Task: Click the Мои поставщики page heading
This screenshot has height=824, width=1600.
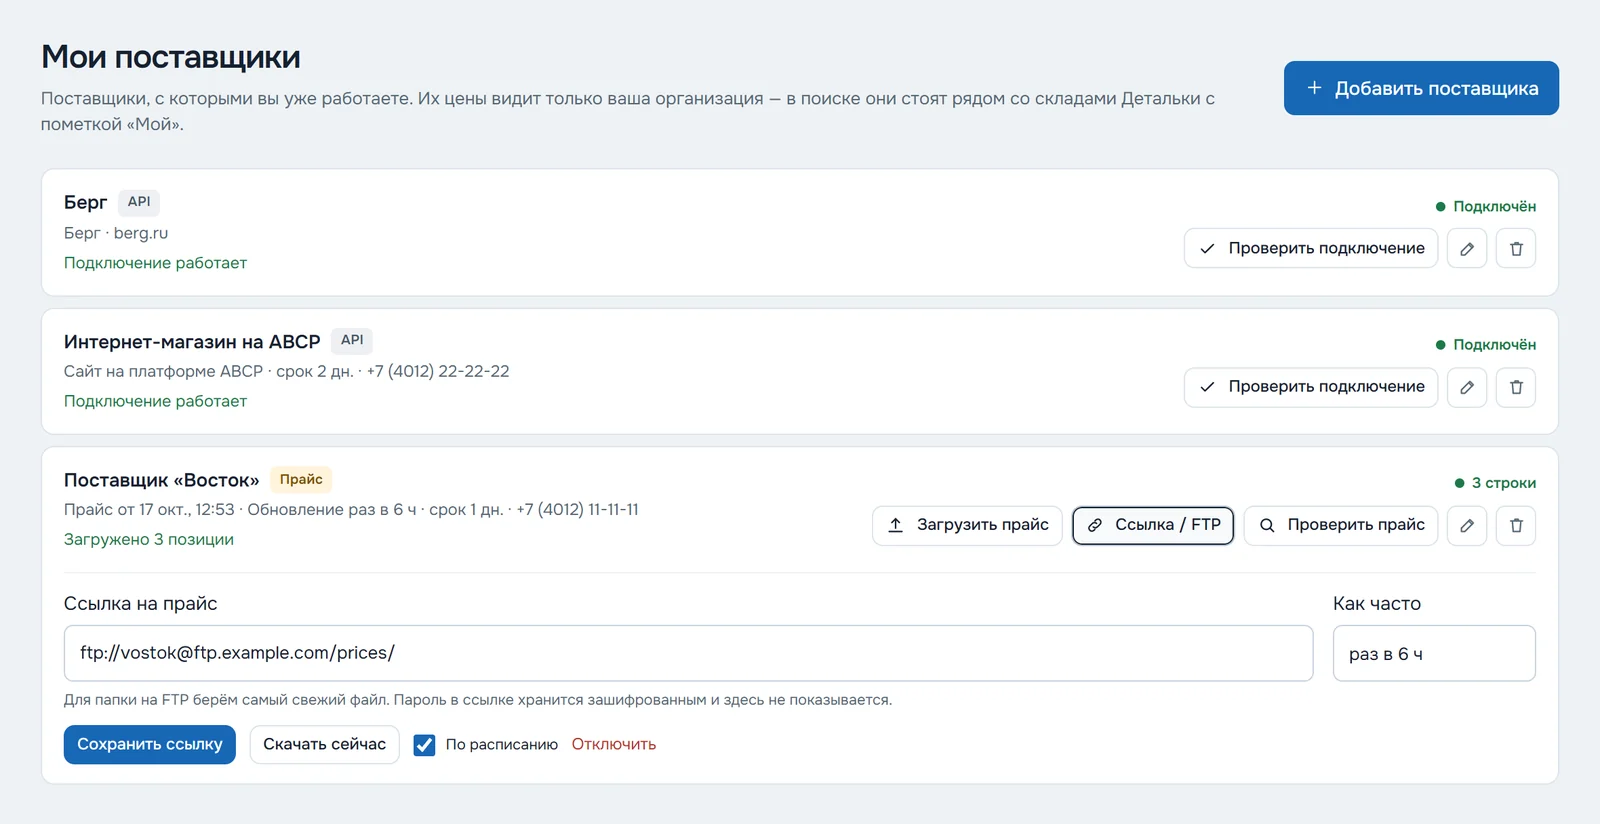Action: pos(171,57)
